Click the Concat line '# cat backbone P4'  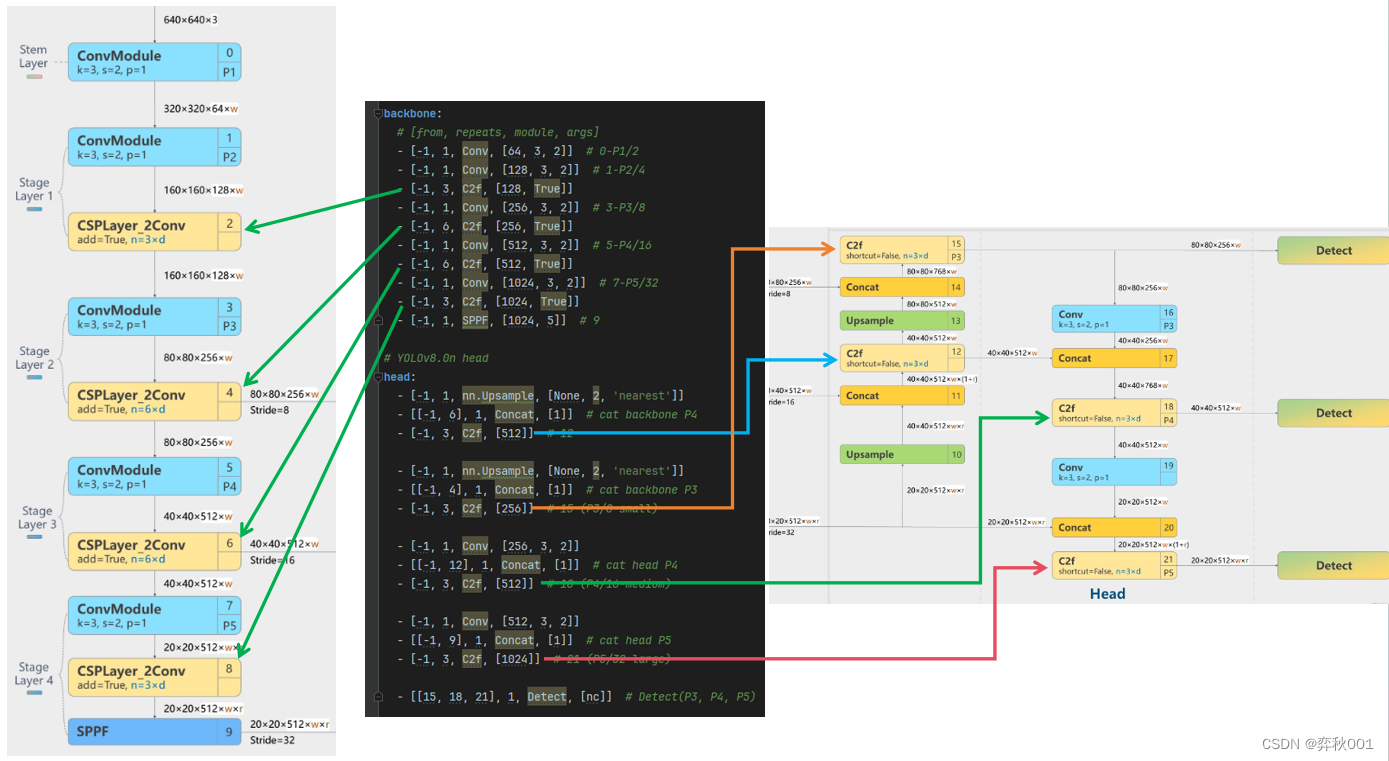coord(547,414)
